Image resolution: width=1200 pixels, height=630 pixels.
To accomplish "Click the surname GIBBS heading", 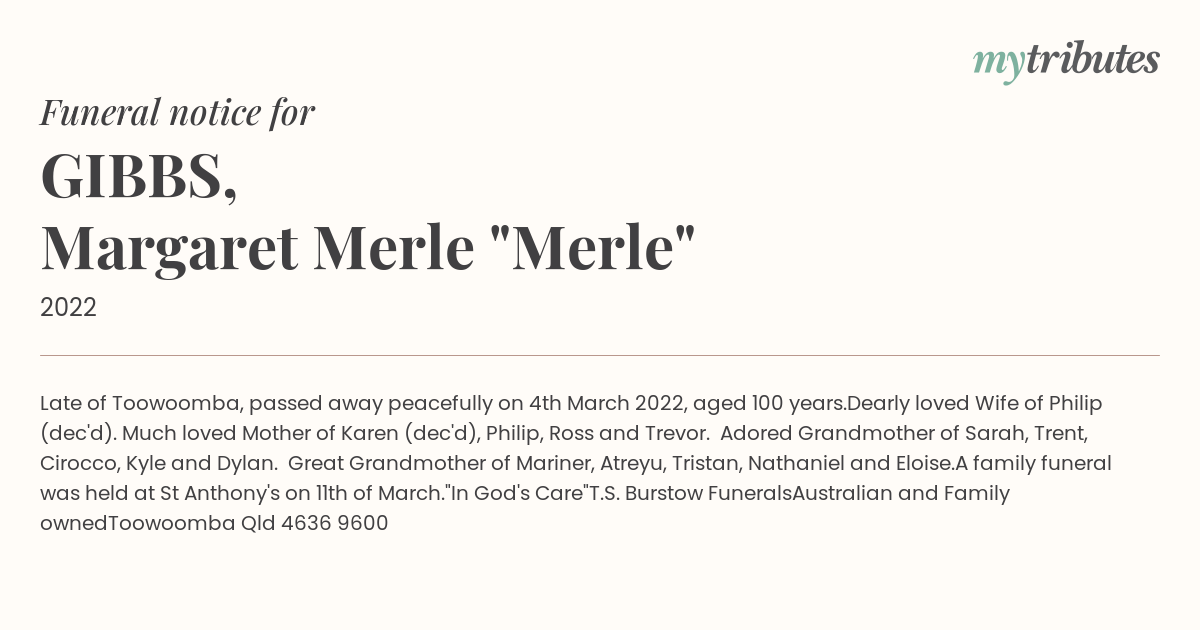I will pos(139,177).
